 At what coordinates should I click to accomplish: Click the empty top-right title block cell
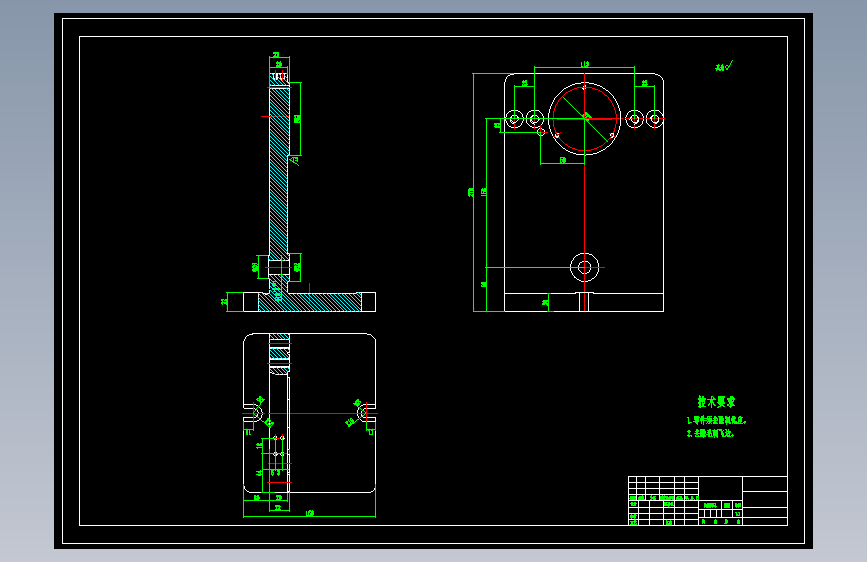coord(765,484)
